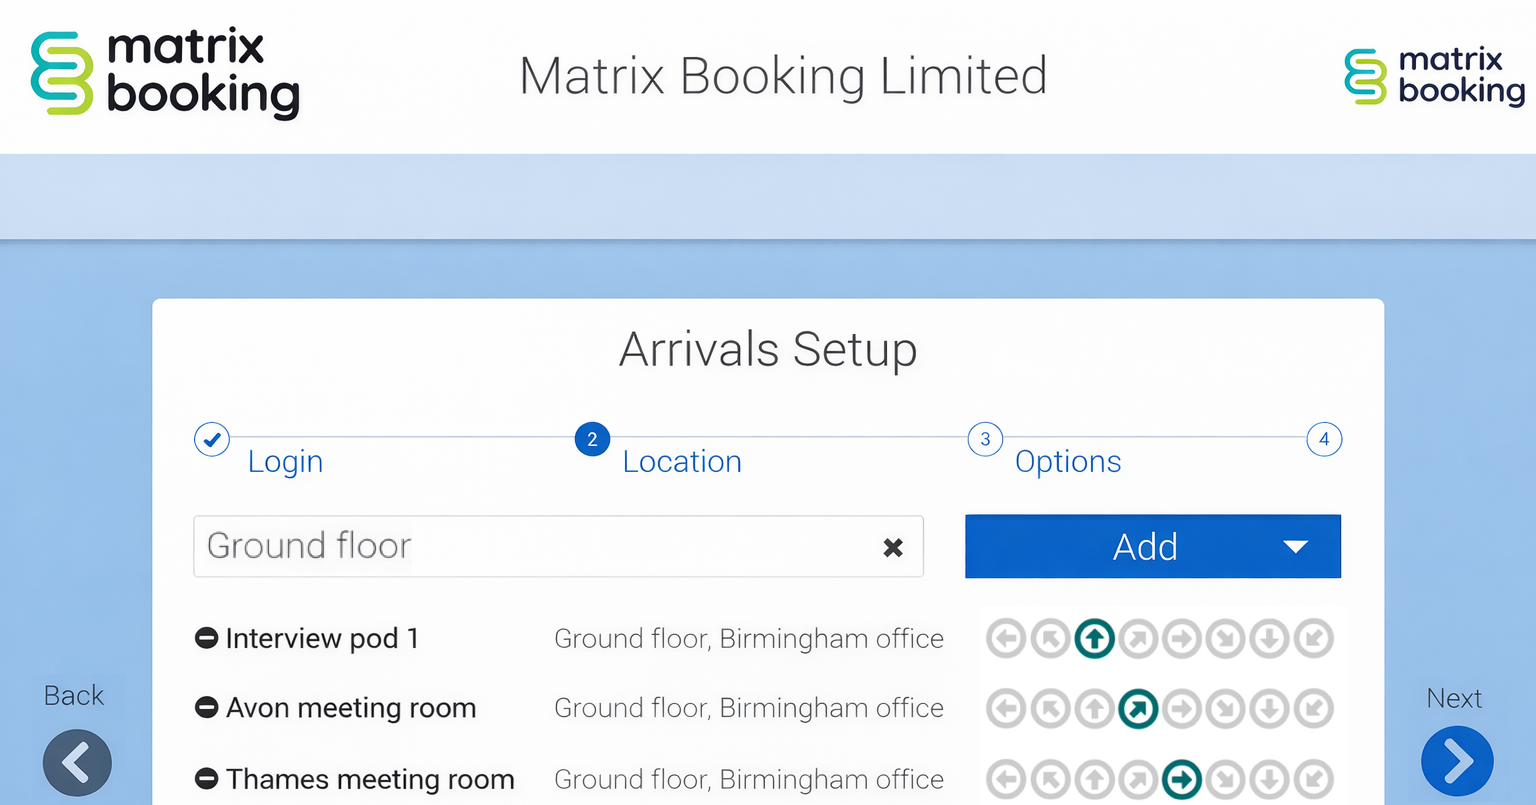Remove Avon meeting room using minus icon
Screen dimensions: 1536x805
click(206, 708)
